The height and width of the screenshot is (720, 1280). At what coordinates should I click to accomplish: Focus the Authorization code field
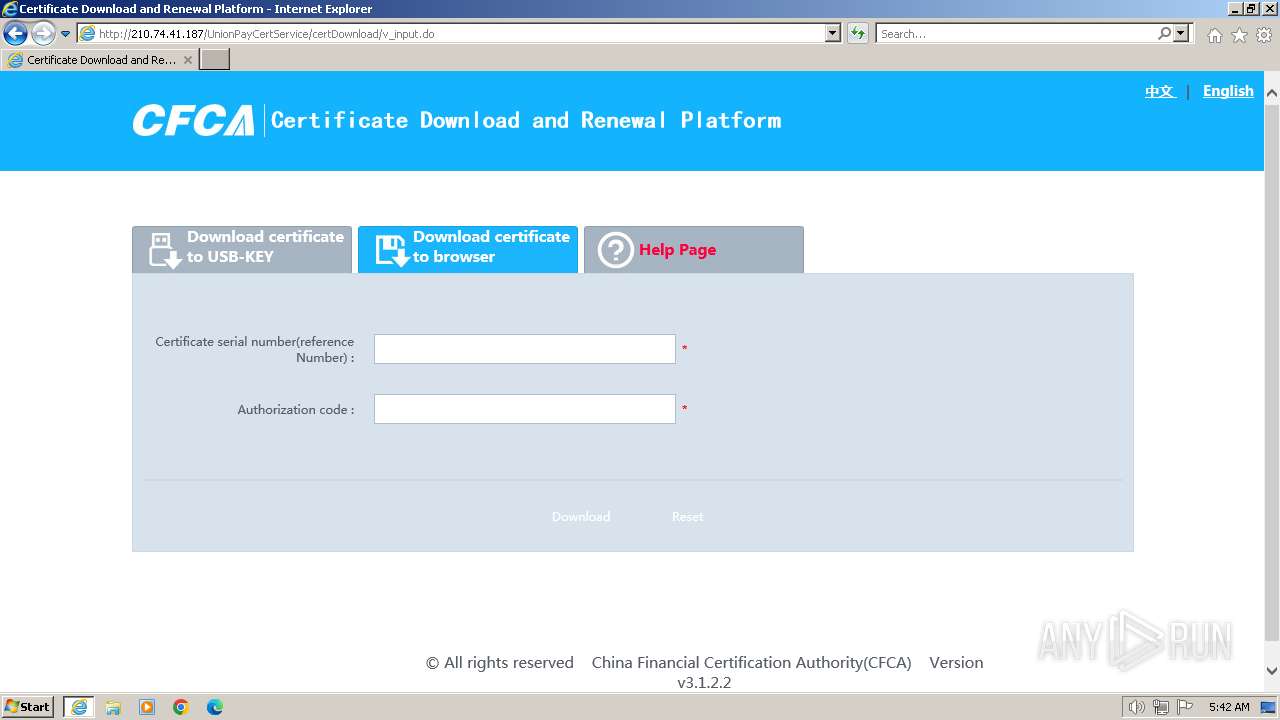tap(525, 409)
